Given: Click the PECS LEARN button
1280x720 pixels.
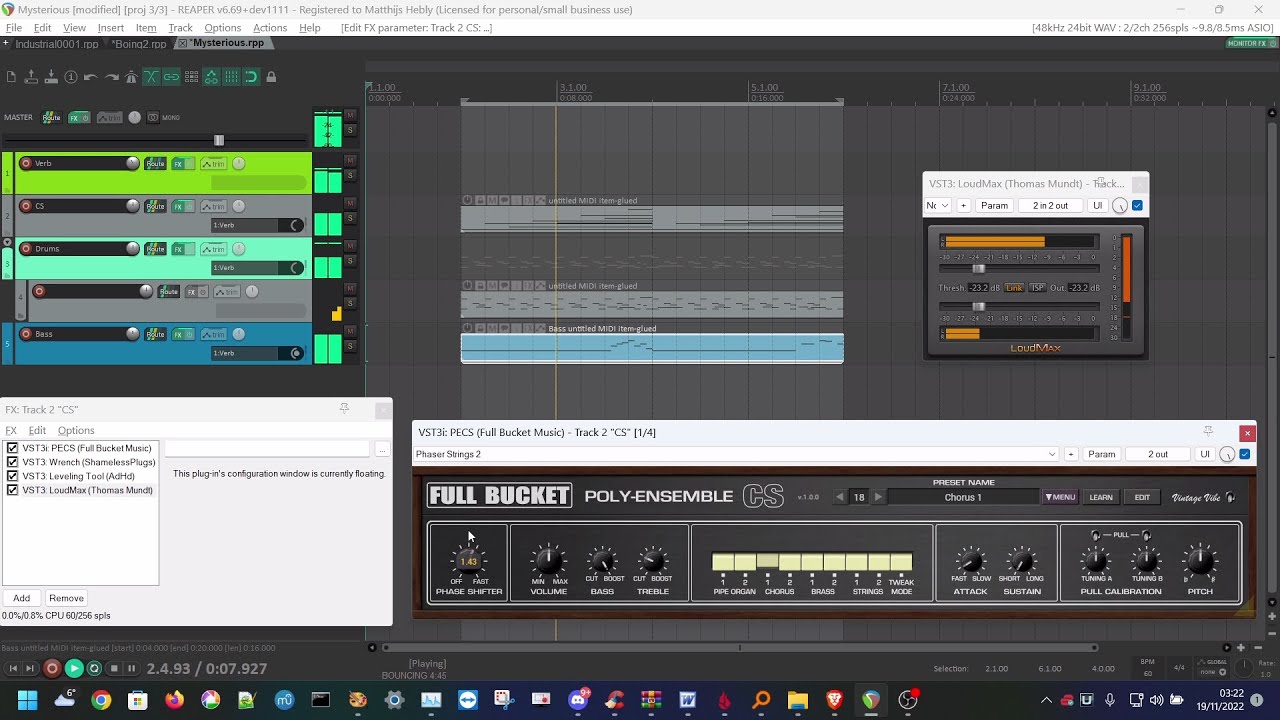Looking at the screenshot, I should tap(1101, 497).
